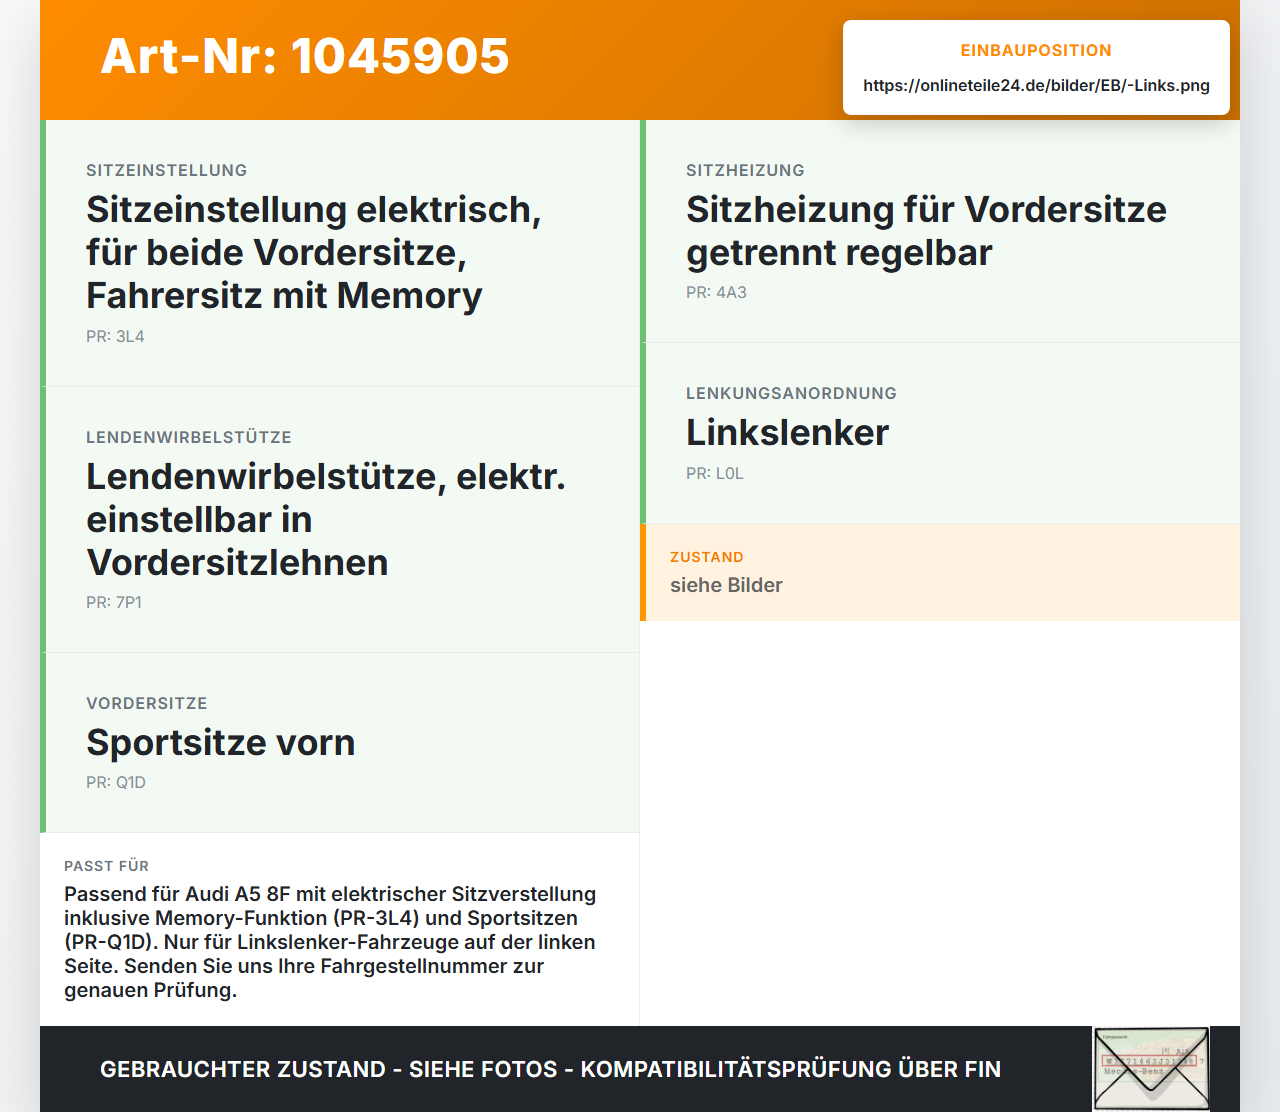Image resolution: width=1280 pixels, height=1113 pixels.
Task: Click the PR: 7P1 code
Action: [x=114, y=602]
